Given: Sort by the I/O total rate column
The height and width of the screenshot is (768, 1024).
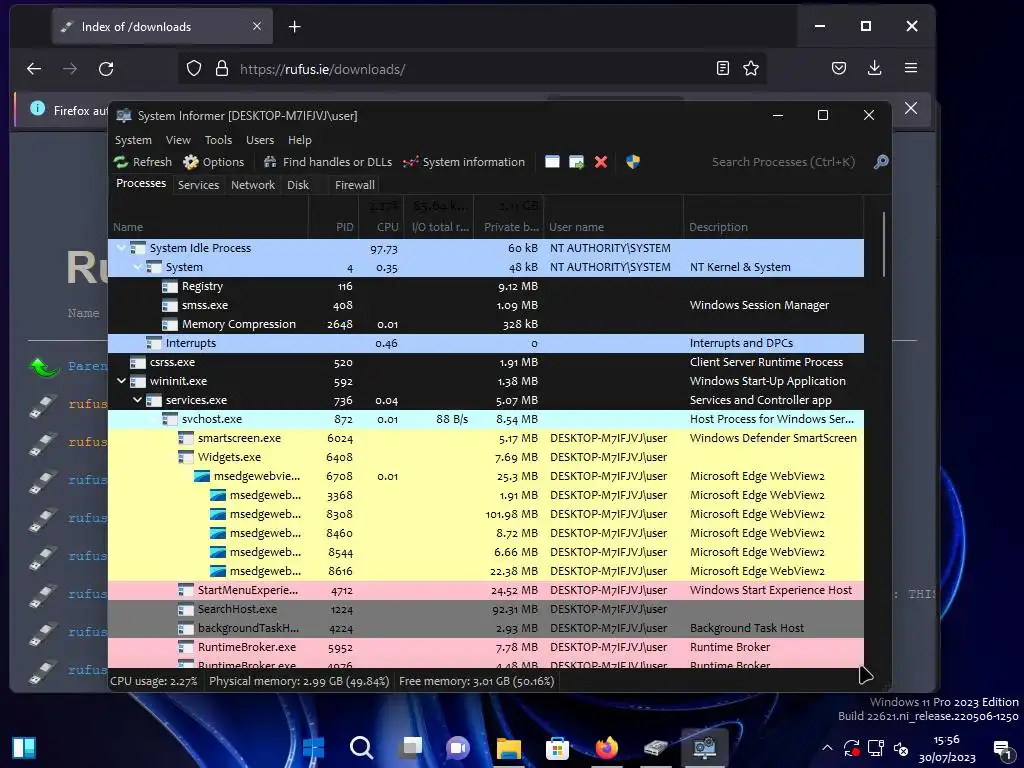Looking at the screenshot, I should (x=440, y=227).
